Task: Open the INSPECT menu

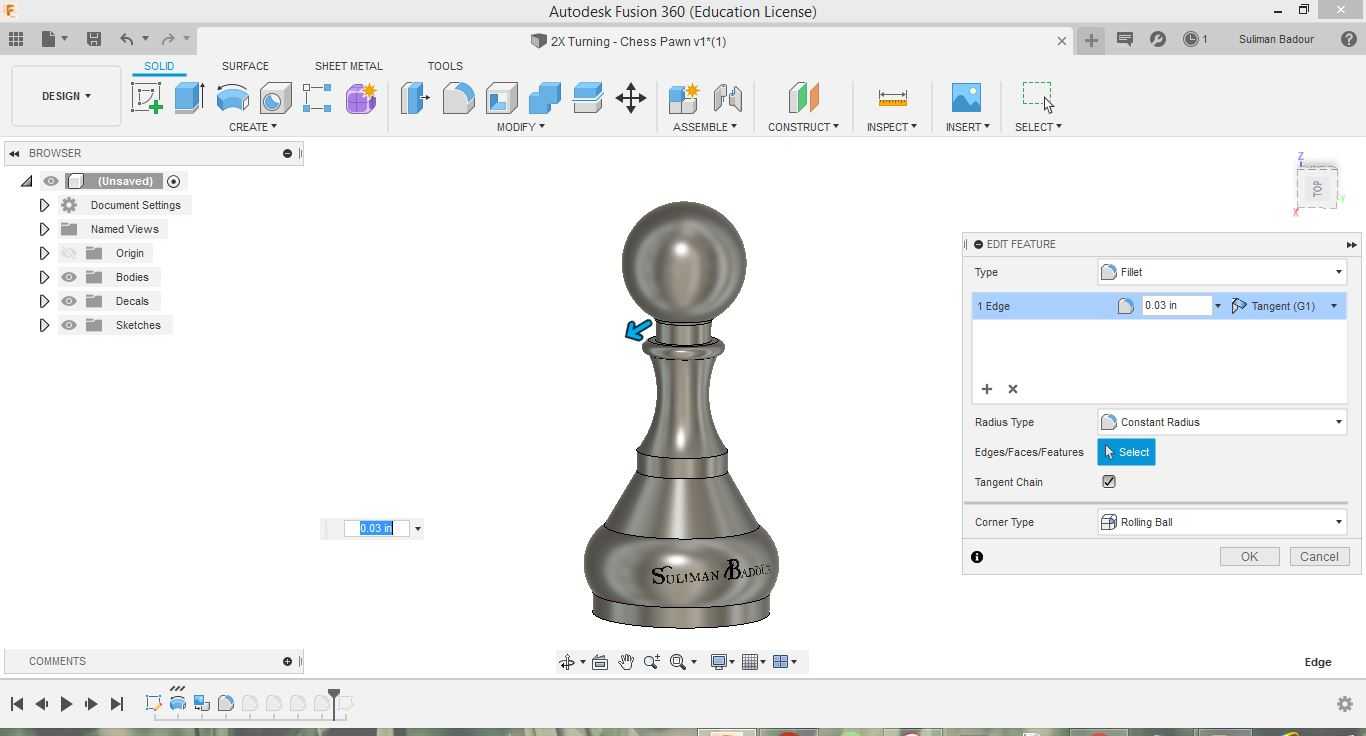Action: coord(891,127)
